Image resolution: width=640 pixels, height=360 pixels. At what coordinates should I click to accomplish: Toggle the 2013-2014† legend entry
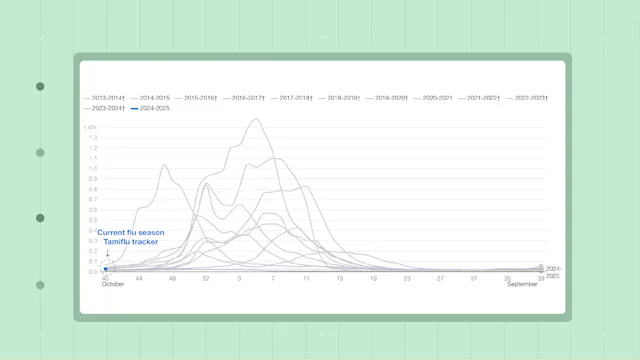coord(104,98)
